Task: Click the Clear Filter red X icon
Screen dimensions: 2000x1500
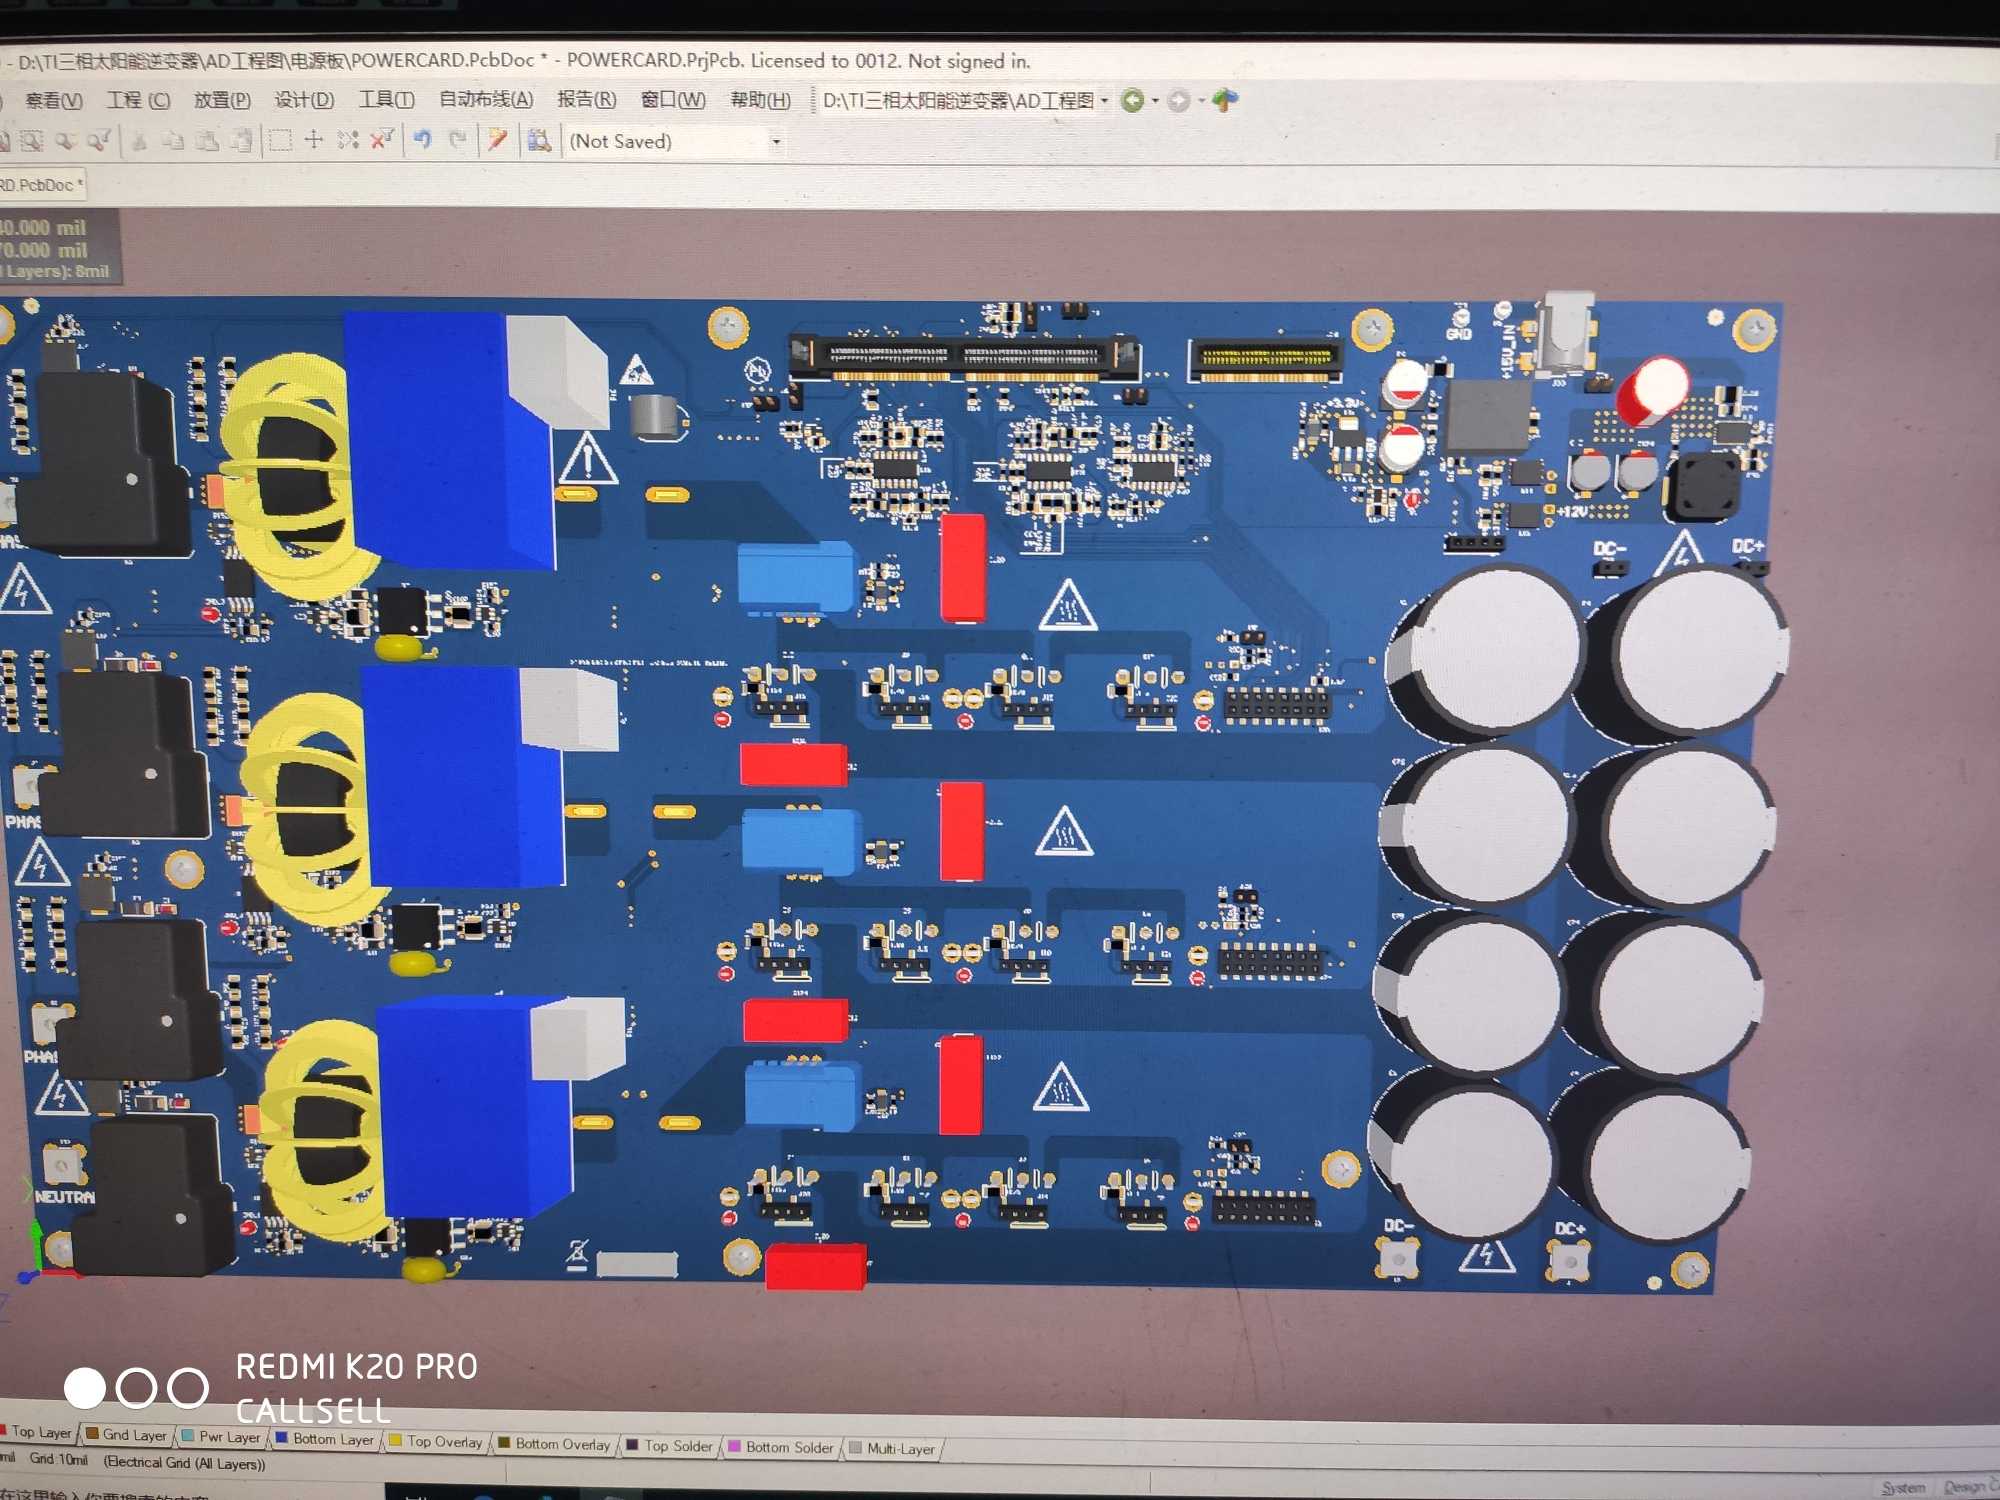Action: (x=382, y=140)
